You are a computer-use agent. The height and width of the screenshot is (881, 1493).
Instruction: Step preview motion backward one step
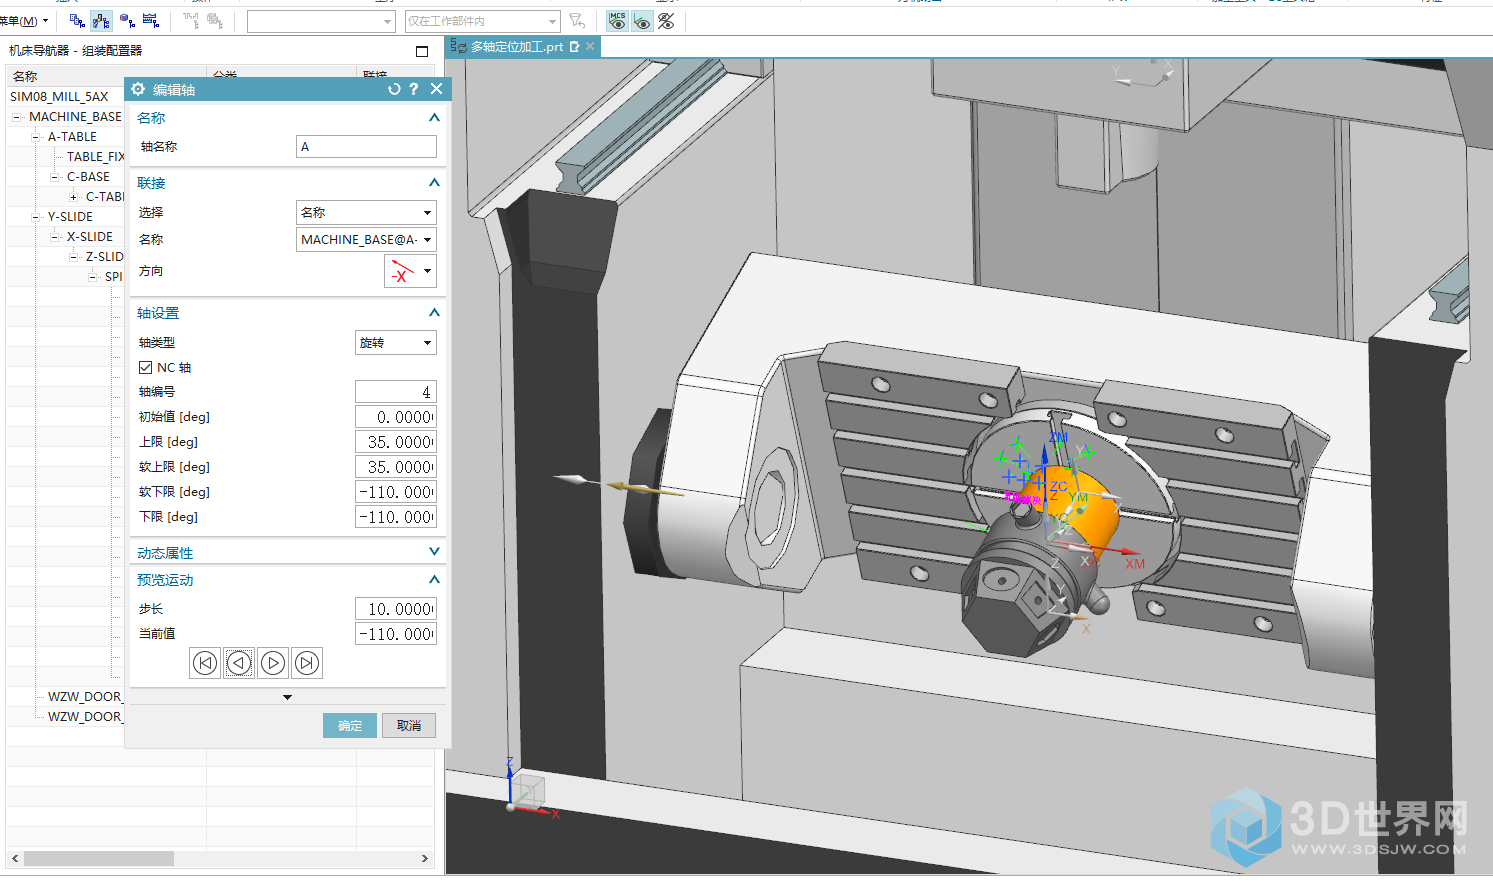tap(239, 663)
